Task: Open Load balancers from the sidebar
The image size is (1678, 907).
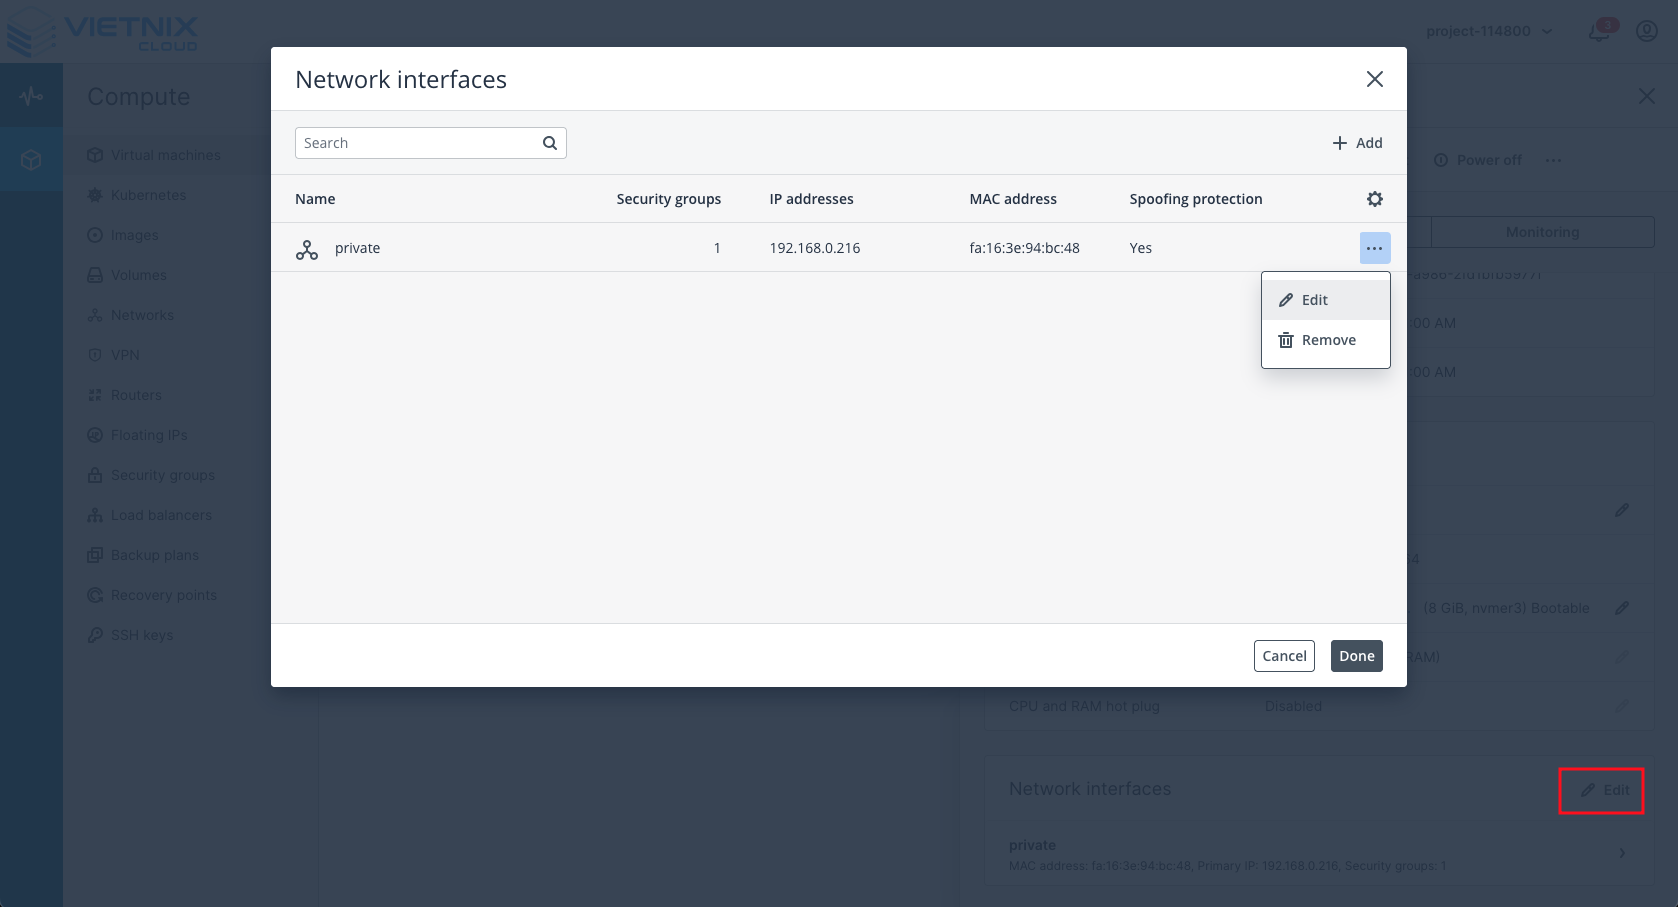Action: [161, 515]
